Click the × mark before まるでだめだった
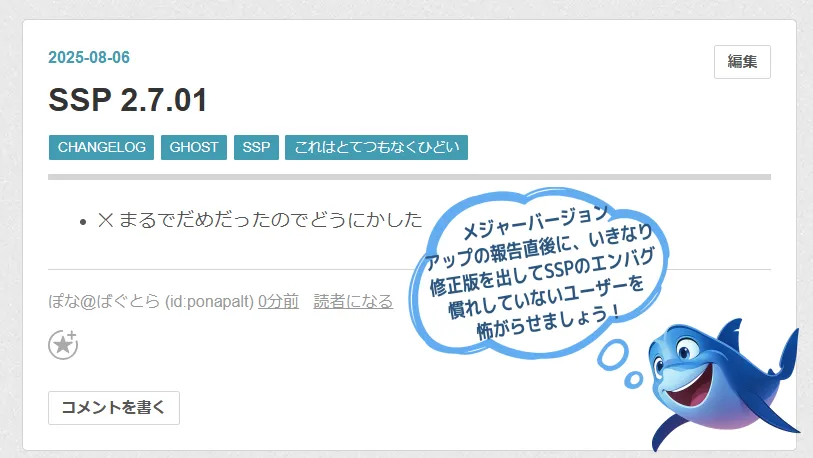This screenshot has height=458, width=813. (x=105, y=220)
